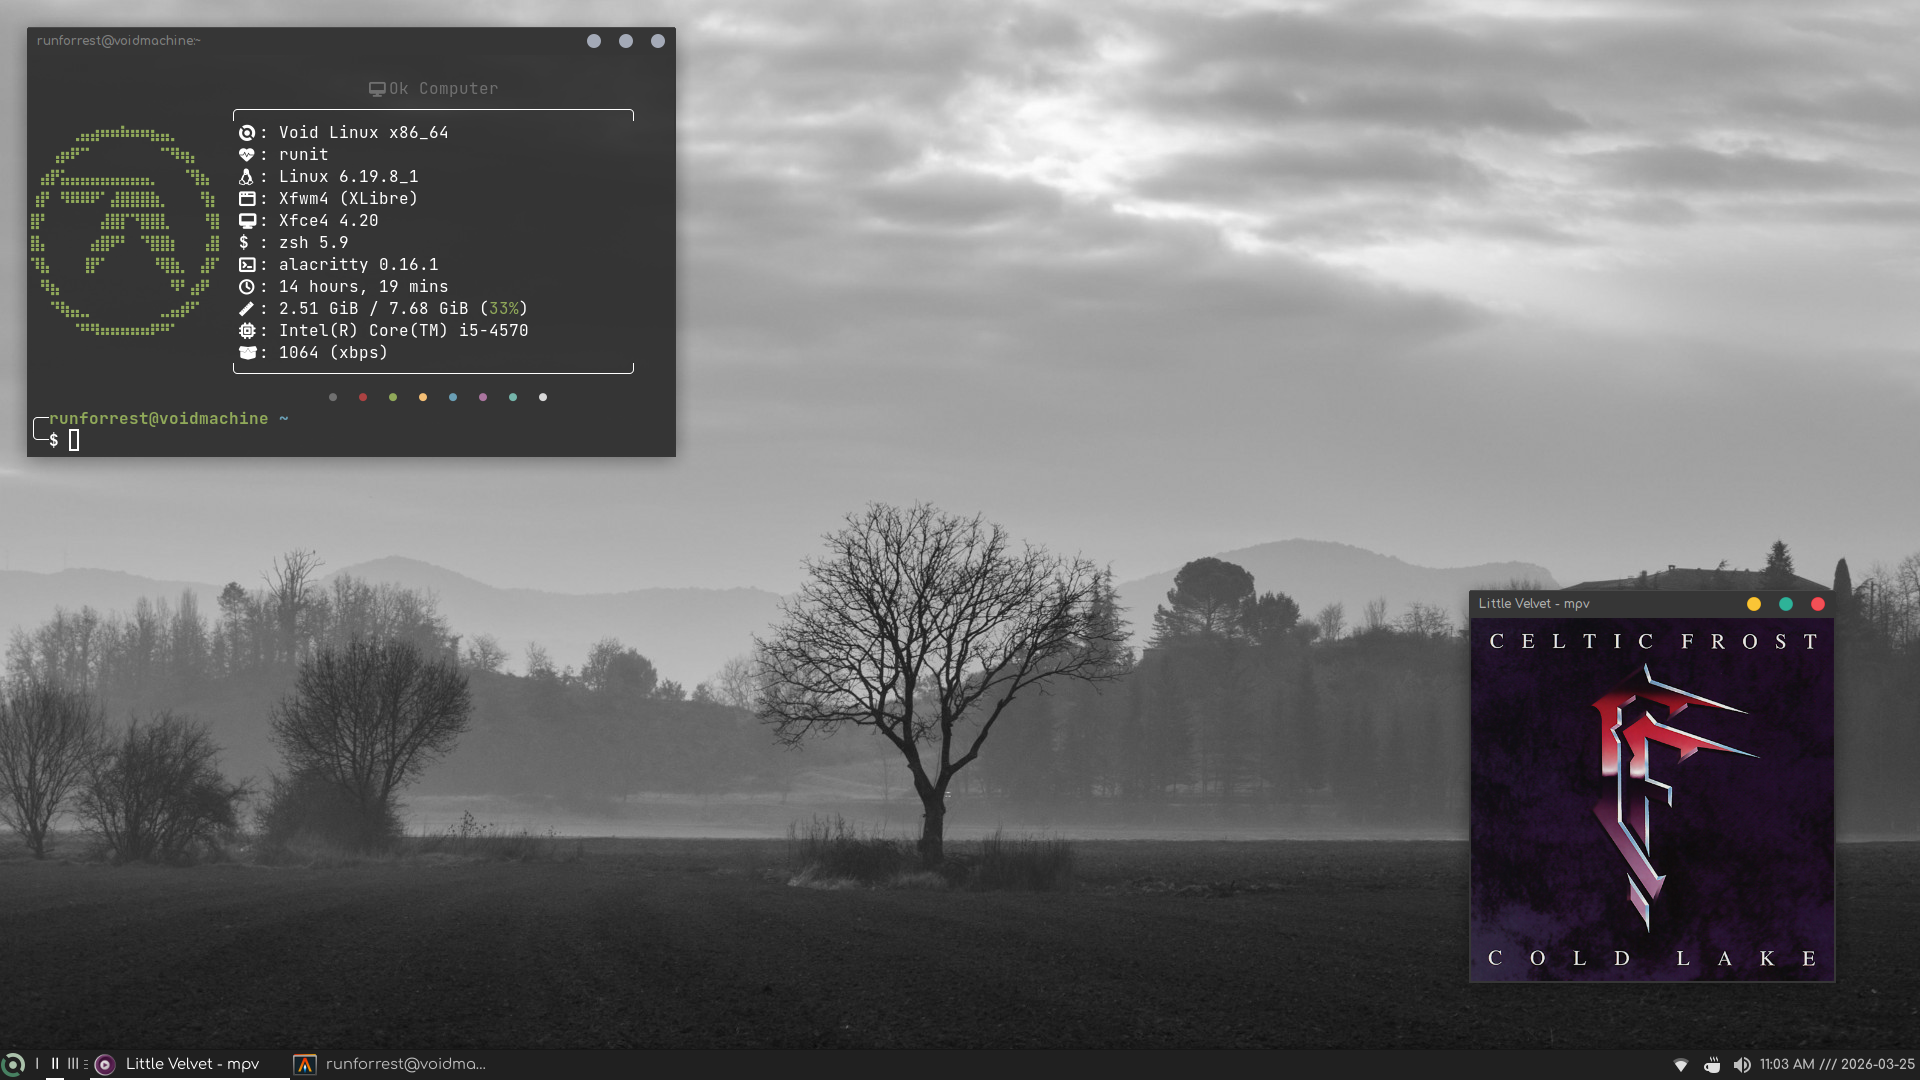This screenshot has height=1080, width=1920.
Task: Click the red color dot in terminal
Action: pyautogui.click(x=363, y=398)
